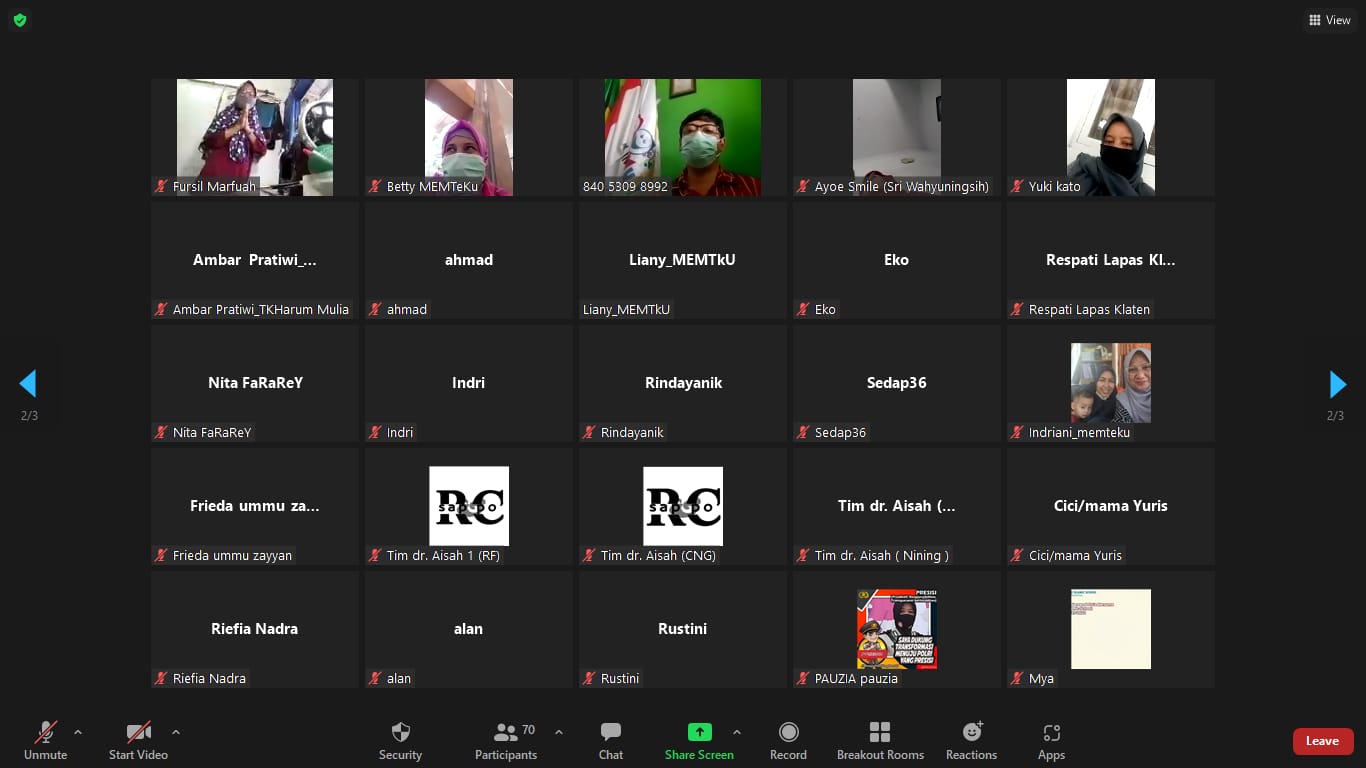Open the Security shield icon

tap(400, 740)
